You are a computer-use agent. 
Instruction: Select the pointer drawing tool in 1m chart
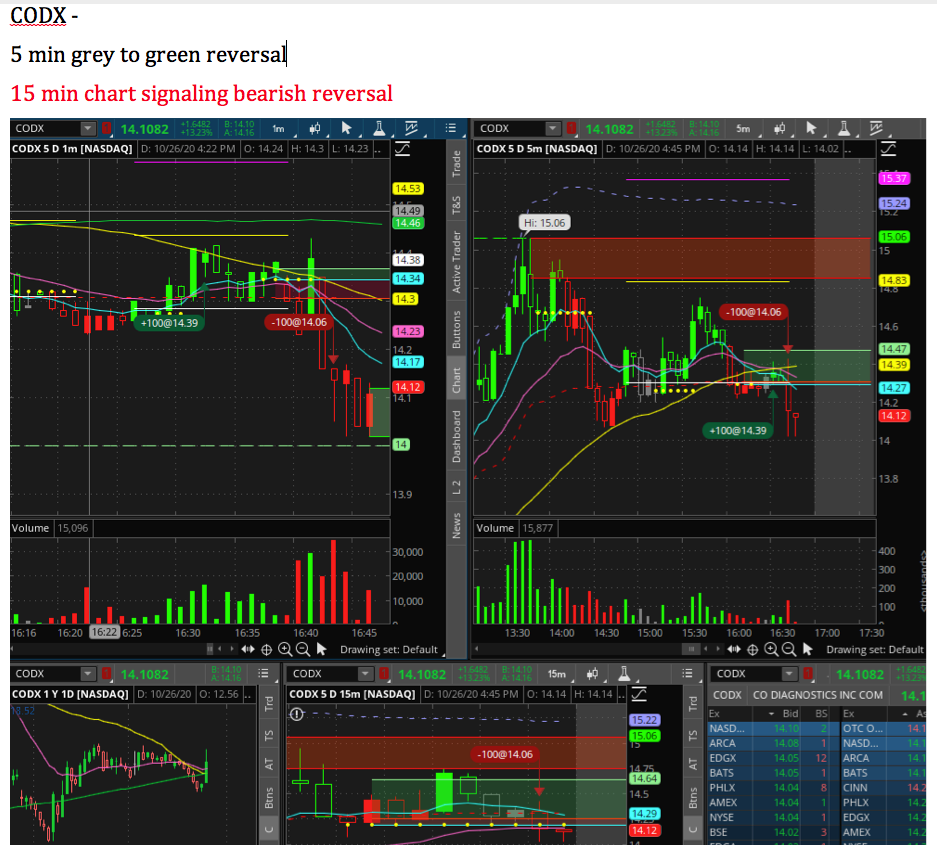coord(346,128)
